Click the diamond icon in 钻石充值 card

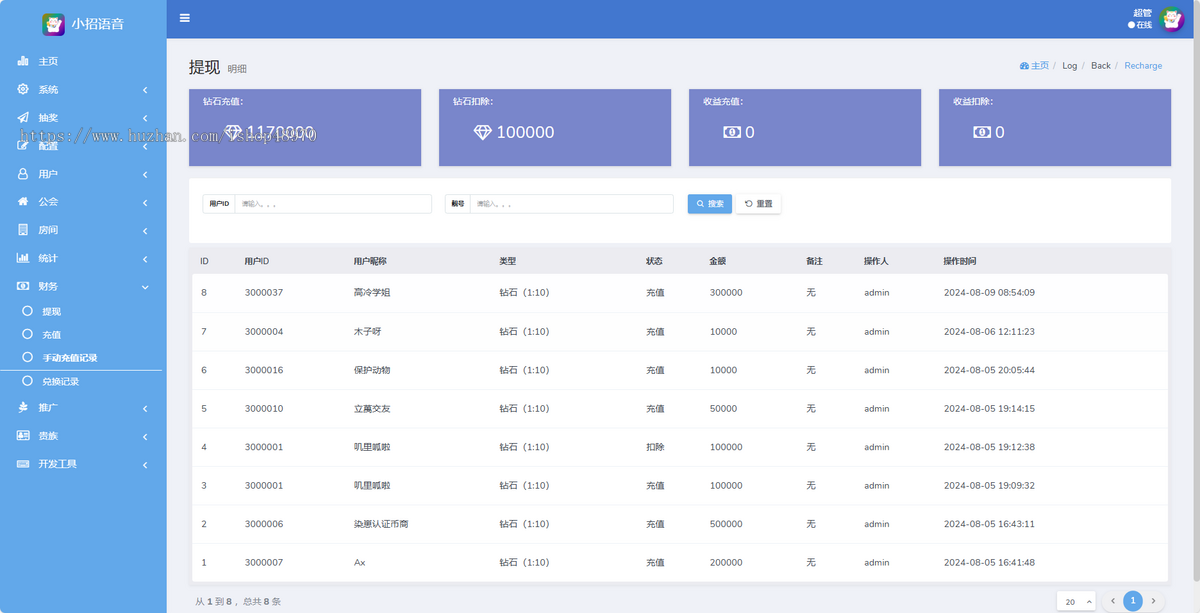point(233,132)
